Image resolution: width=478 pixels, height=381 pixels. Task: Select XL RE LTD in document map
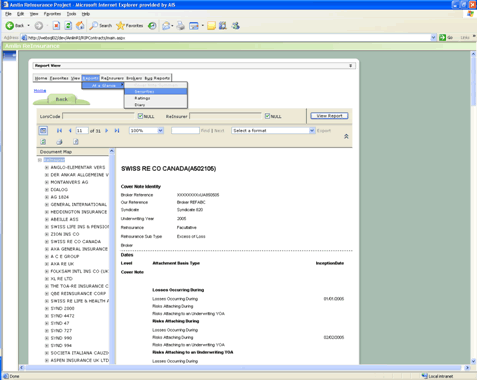[61, 279]
